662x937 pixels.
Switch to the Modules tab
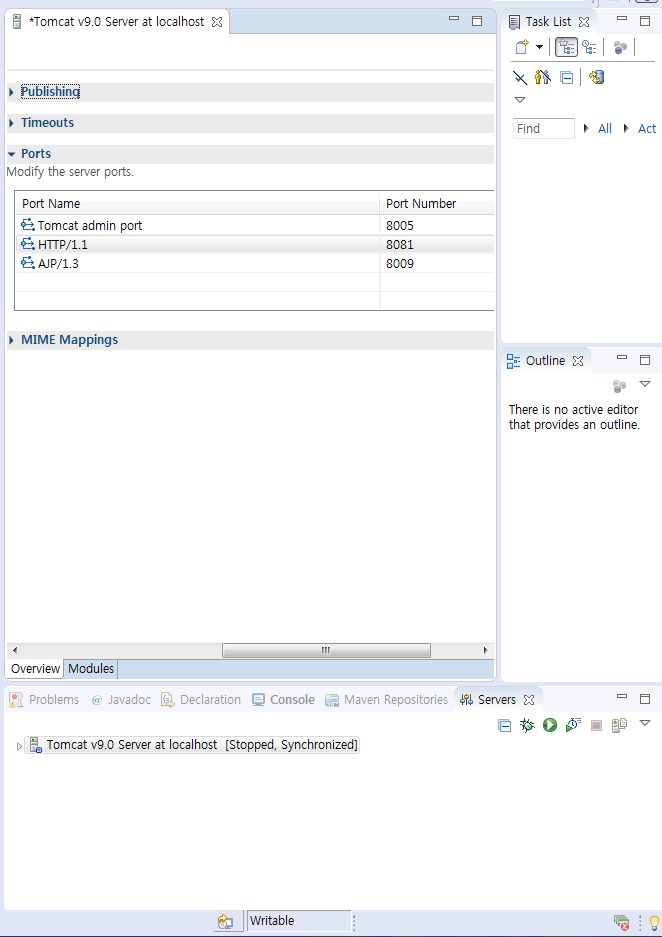coord(91,669)
